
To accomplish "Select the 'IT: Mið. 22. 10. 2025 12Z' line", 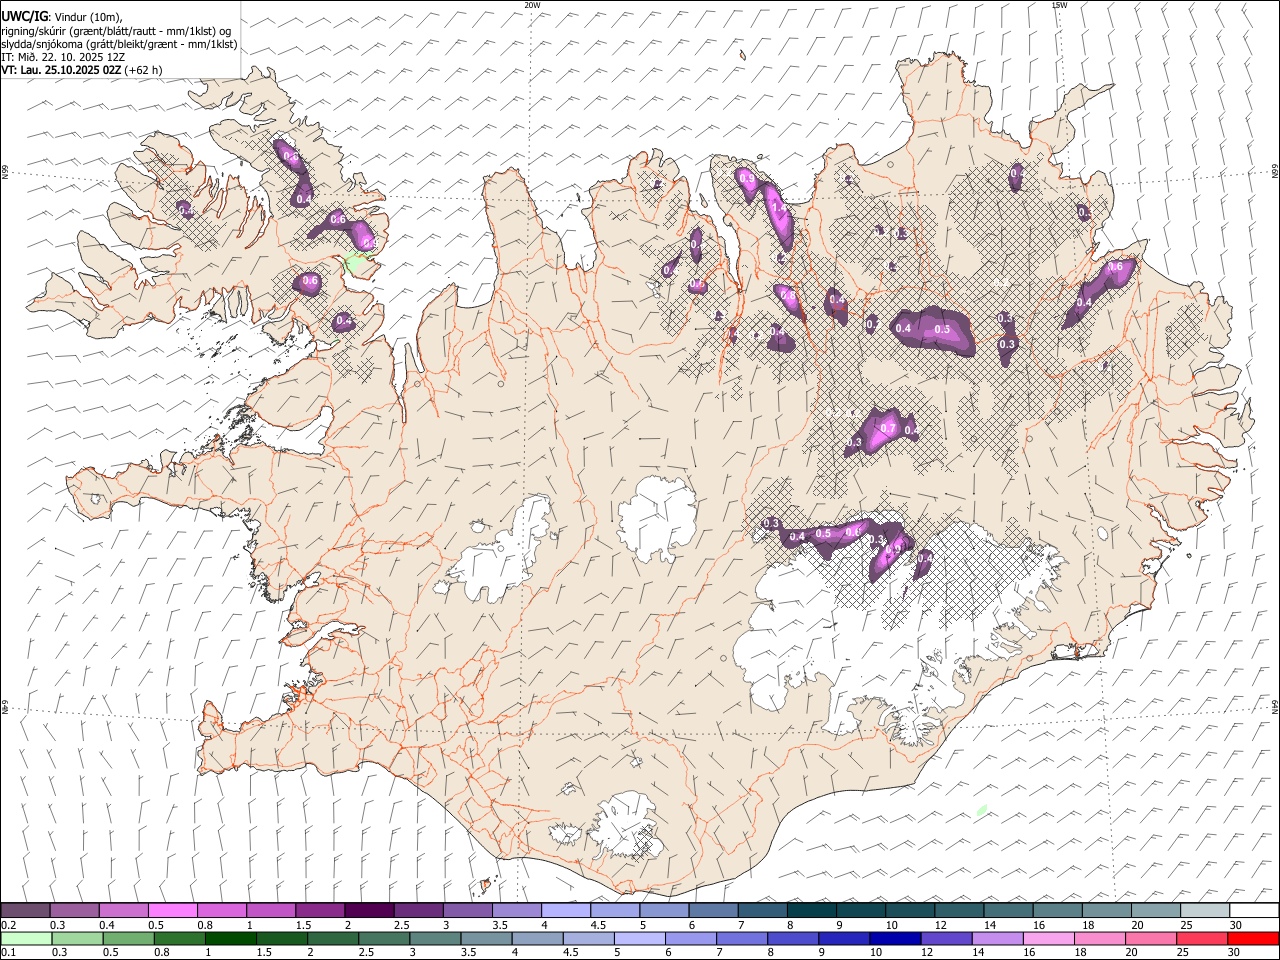I will pos(63,57).
